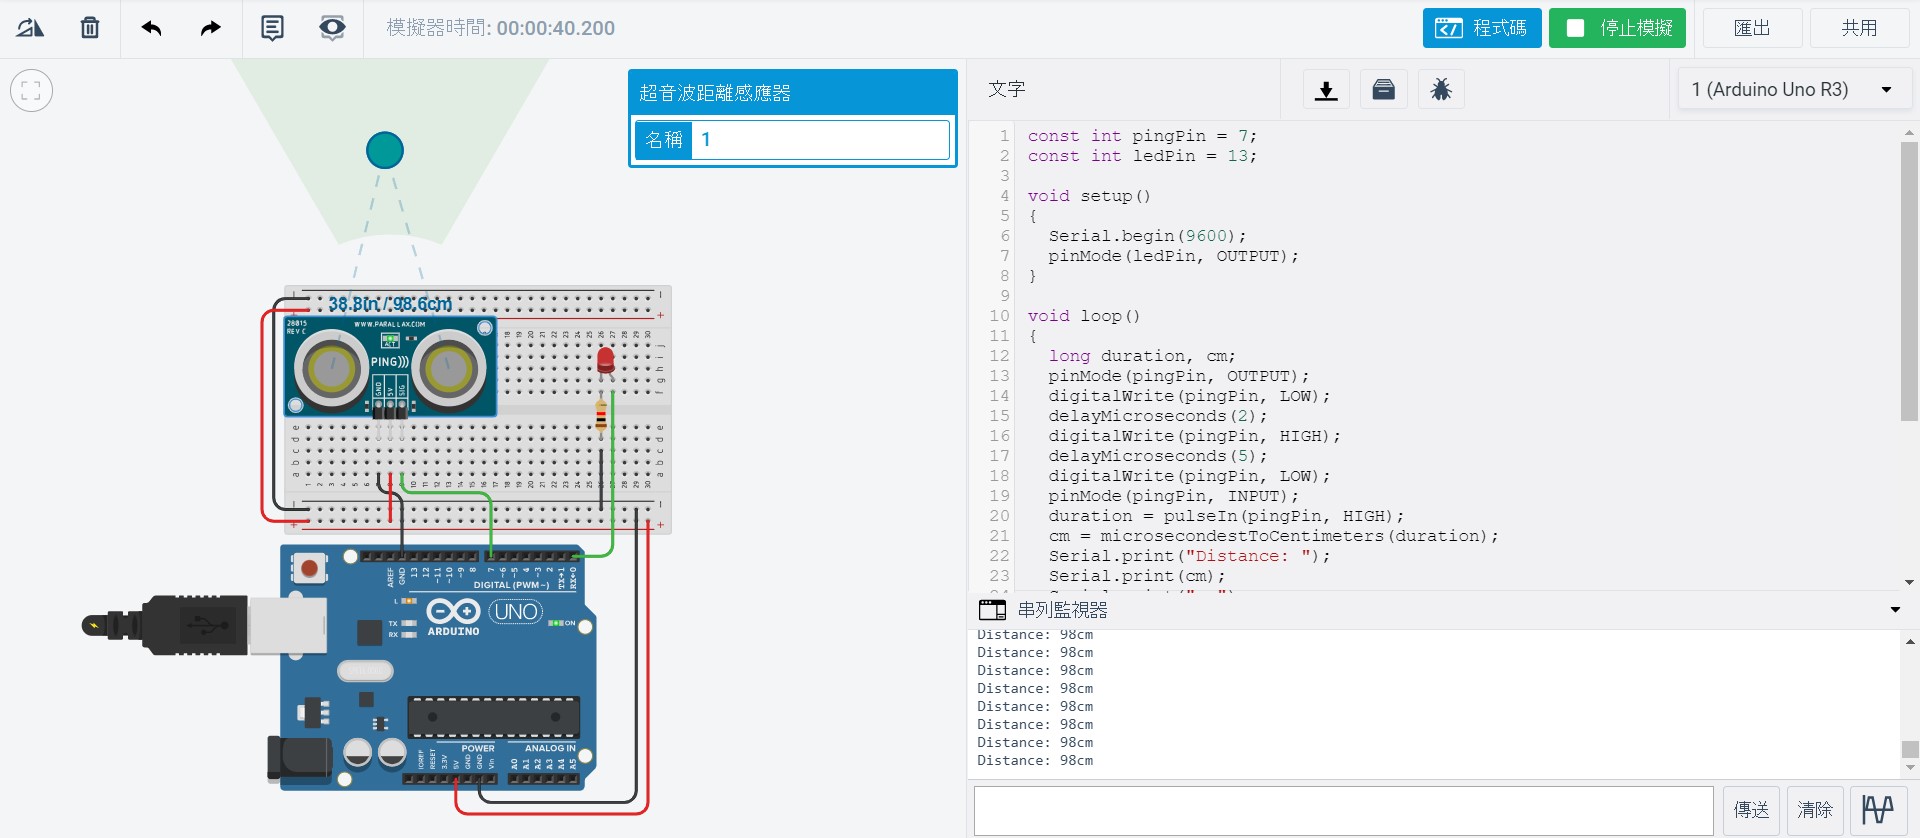Click code line 'const int pingPin = 7;'
The width and height of the screenshot is (1920, 838).
1142,136
